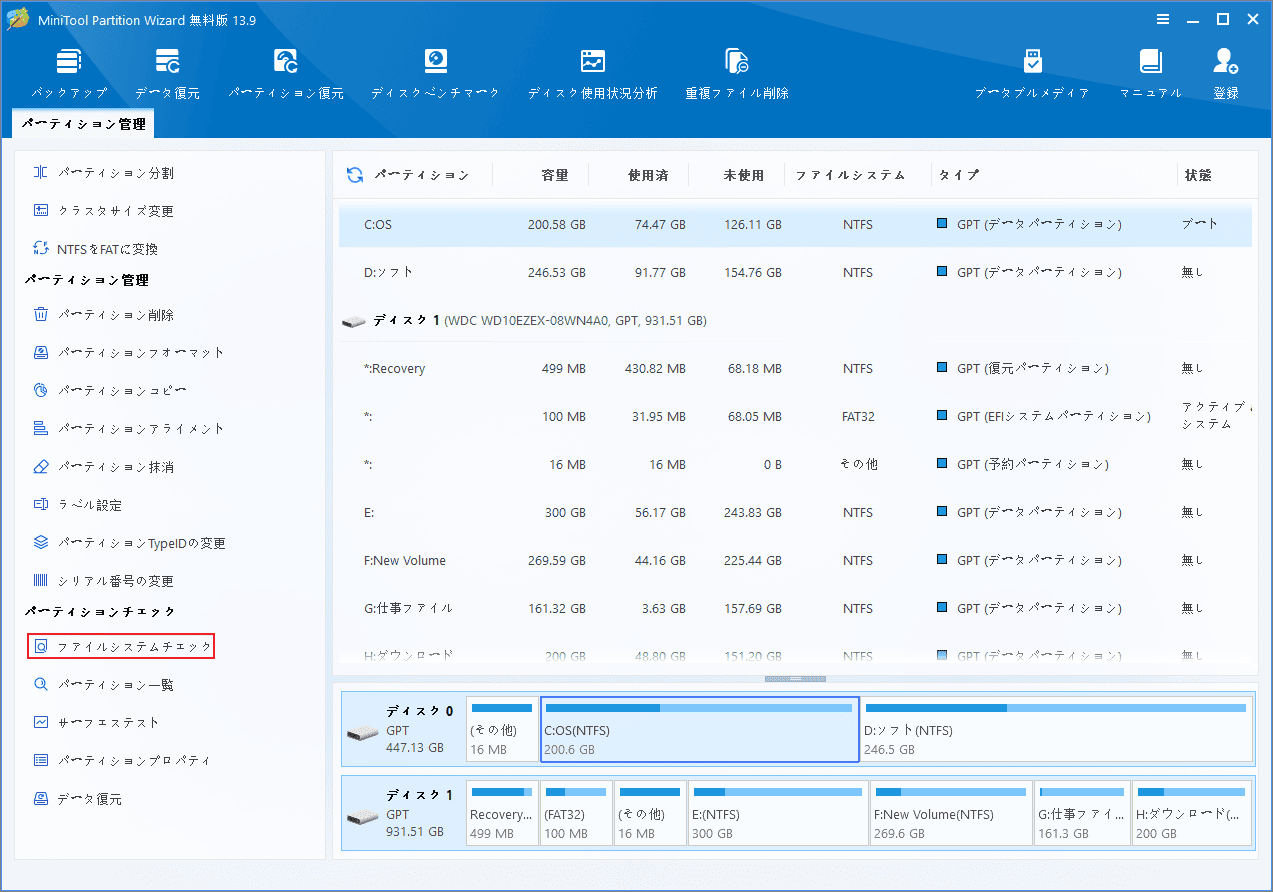Screen dimensions: 1273x892
Task: Select F:New Volume(NTFS) block in disk map
Action: [951, 813]
